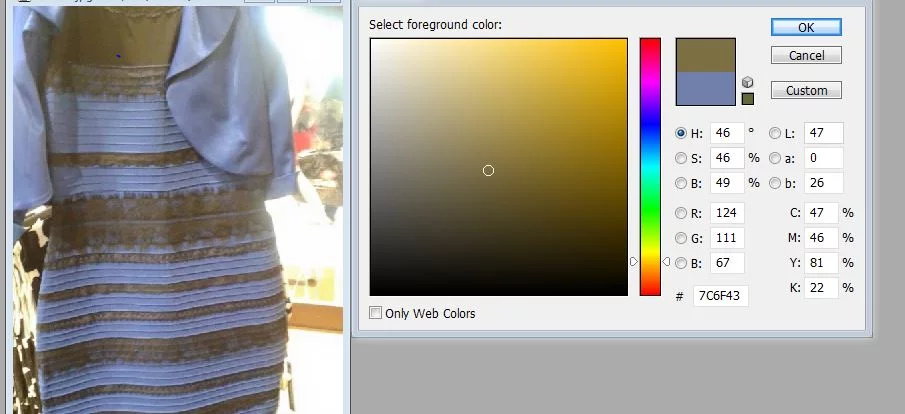The width and height of the screenshot is (905, 414).
Task: Select the B blue radio button
Action: coord(680,263)
